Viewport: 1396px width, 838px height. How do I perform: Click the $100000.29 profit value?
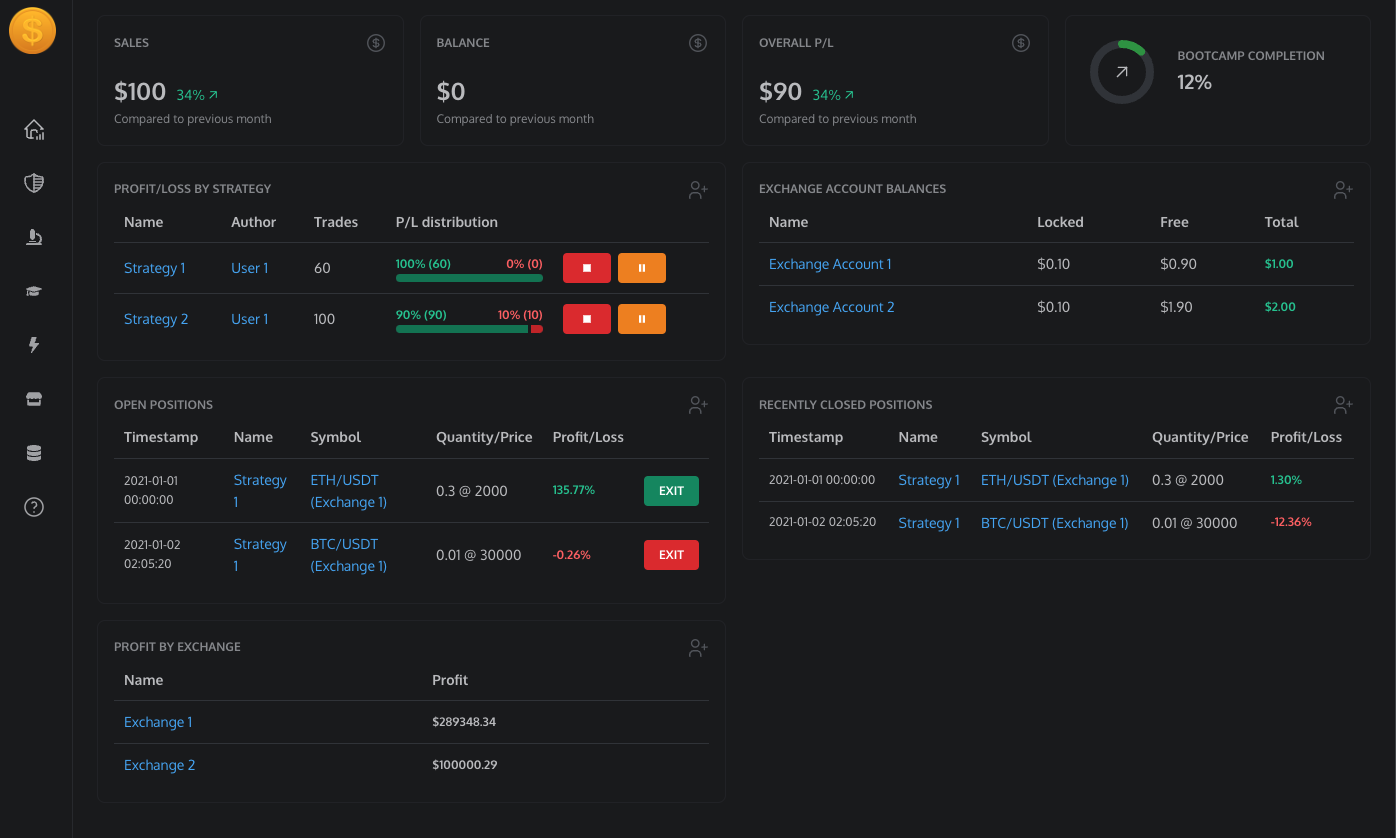pos(465,765)
